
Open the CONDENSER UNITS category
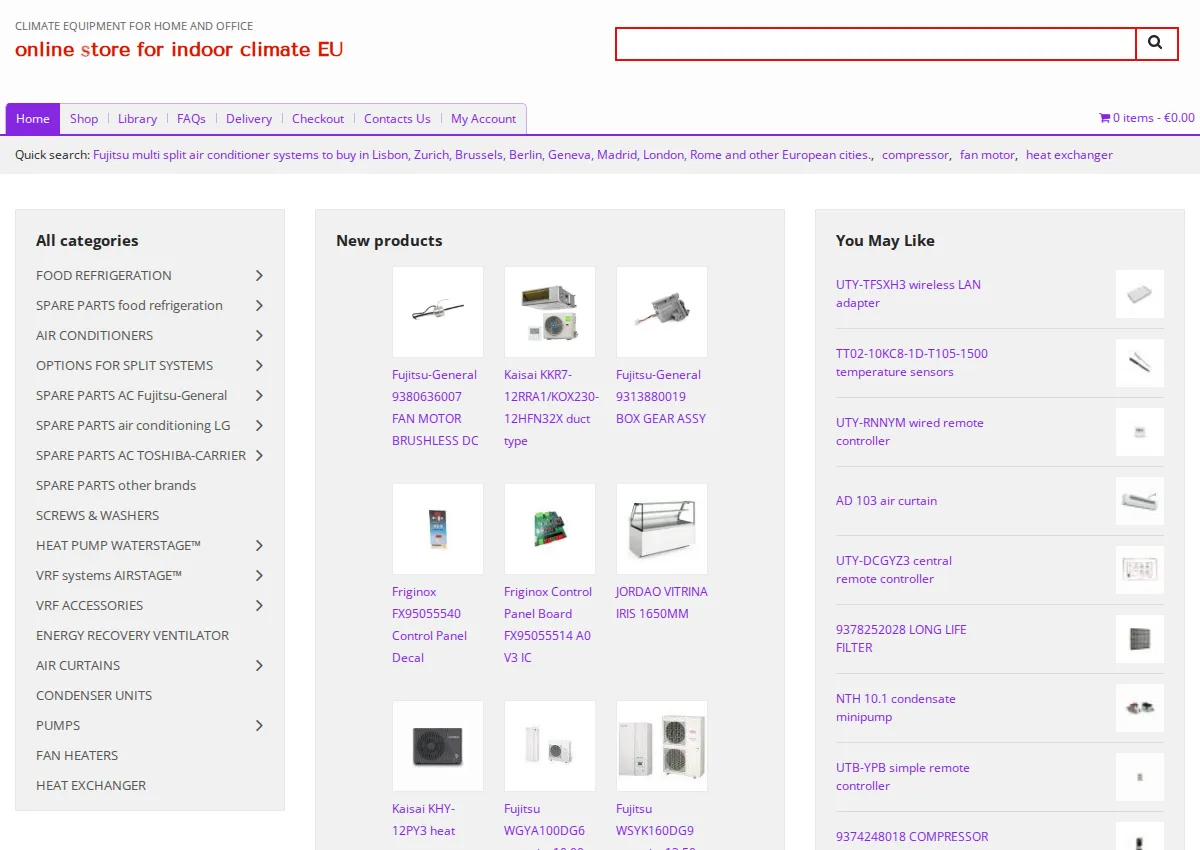point(94,695)
